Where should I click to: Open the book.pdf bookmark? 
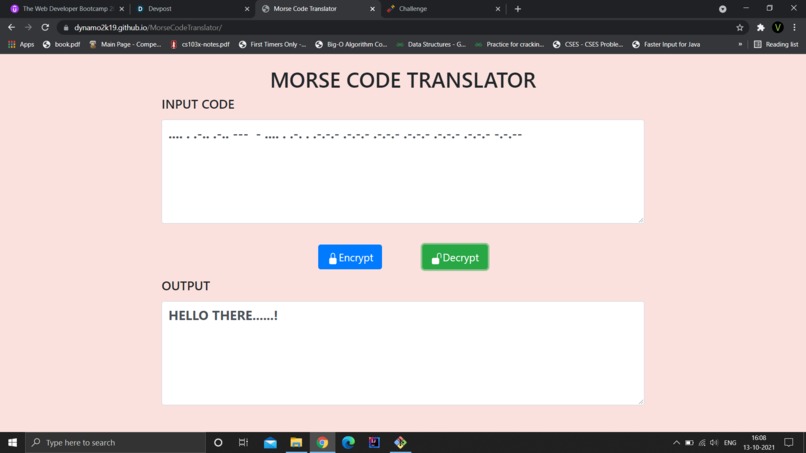point(61,44)
